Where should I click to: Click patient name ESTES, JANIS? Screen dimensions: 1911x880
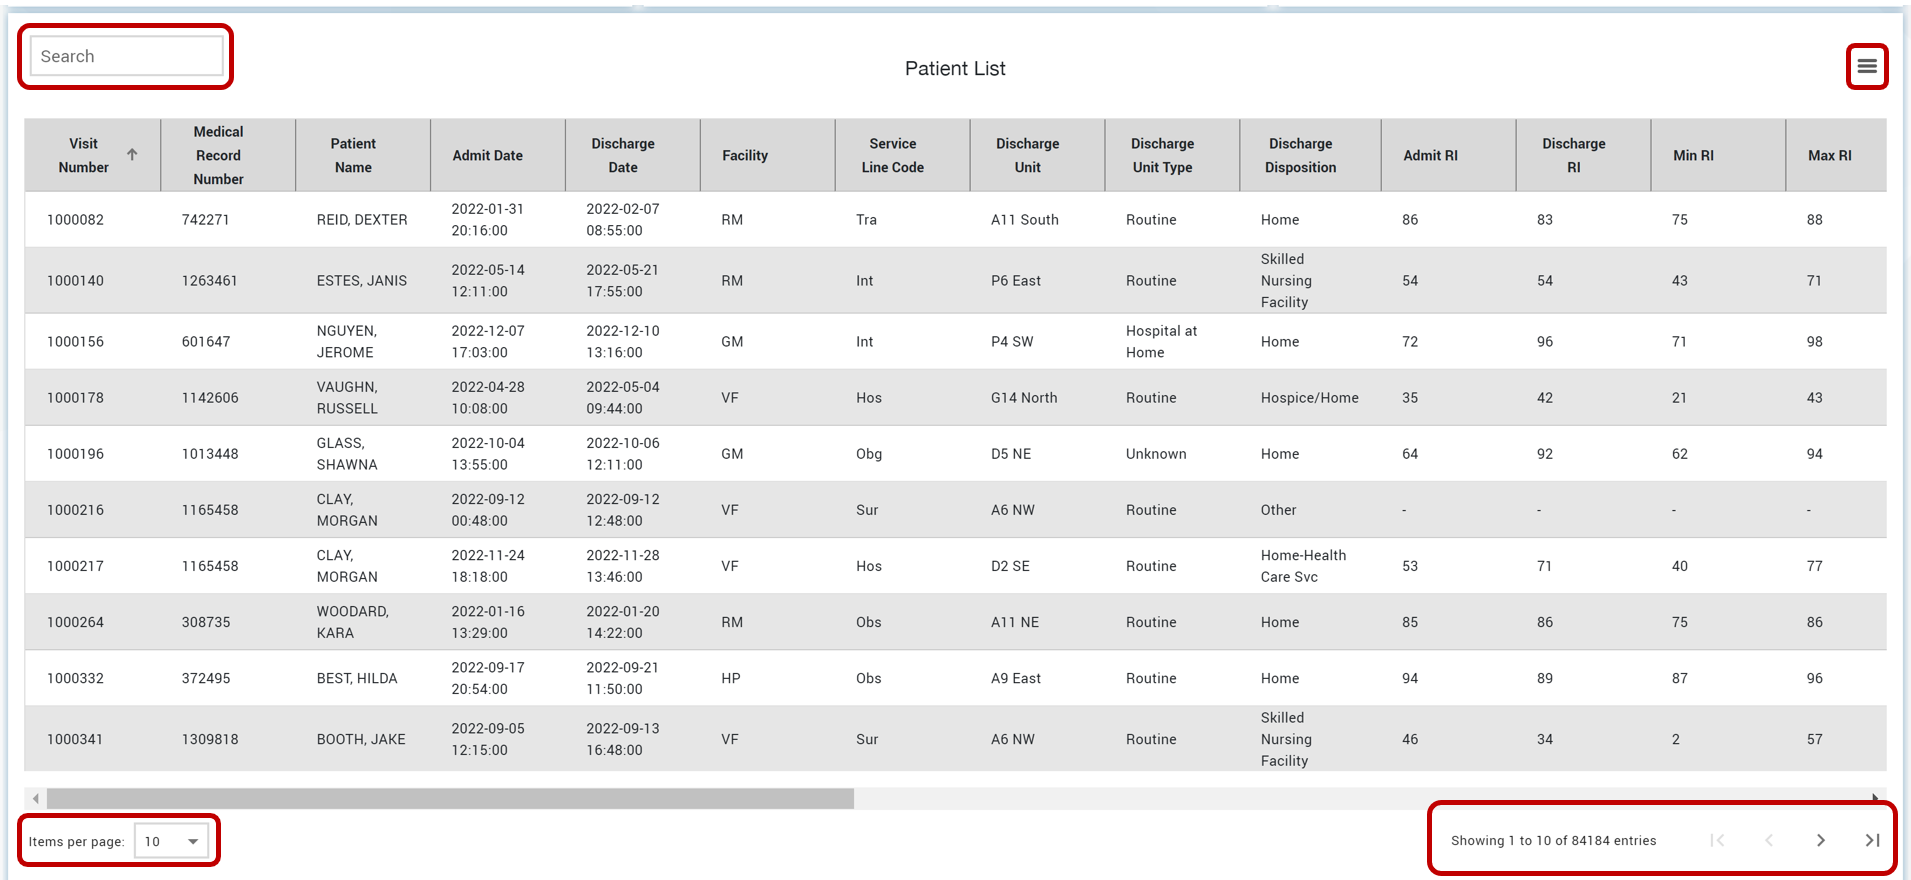(362, 281)
